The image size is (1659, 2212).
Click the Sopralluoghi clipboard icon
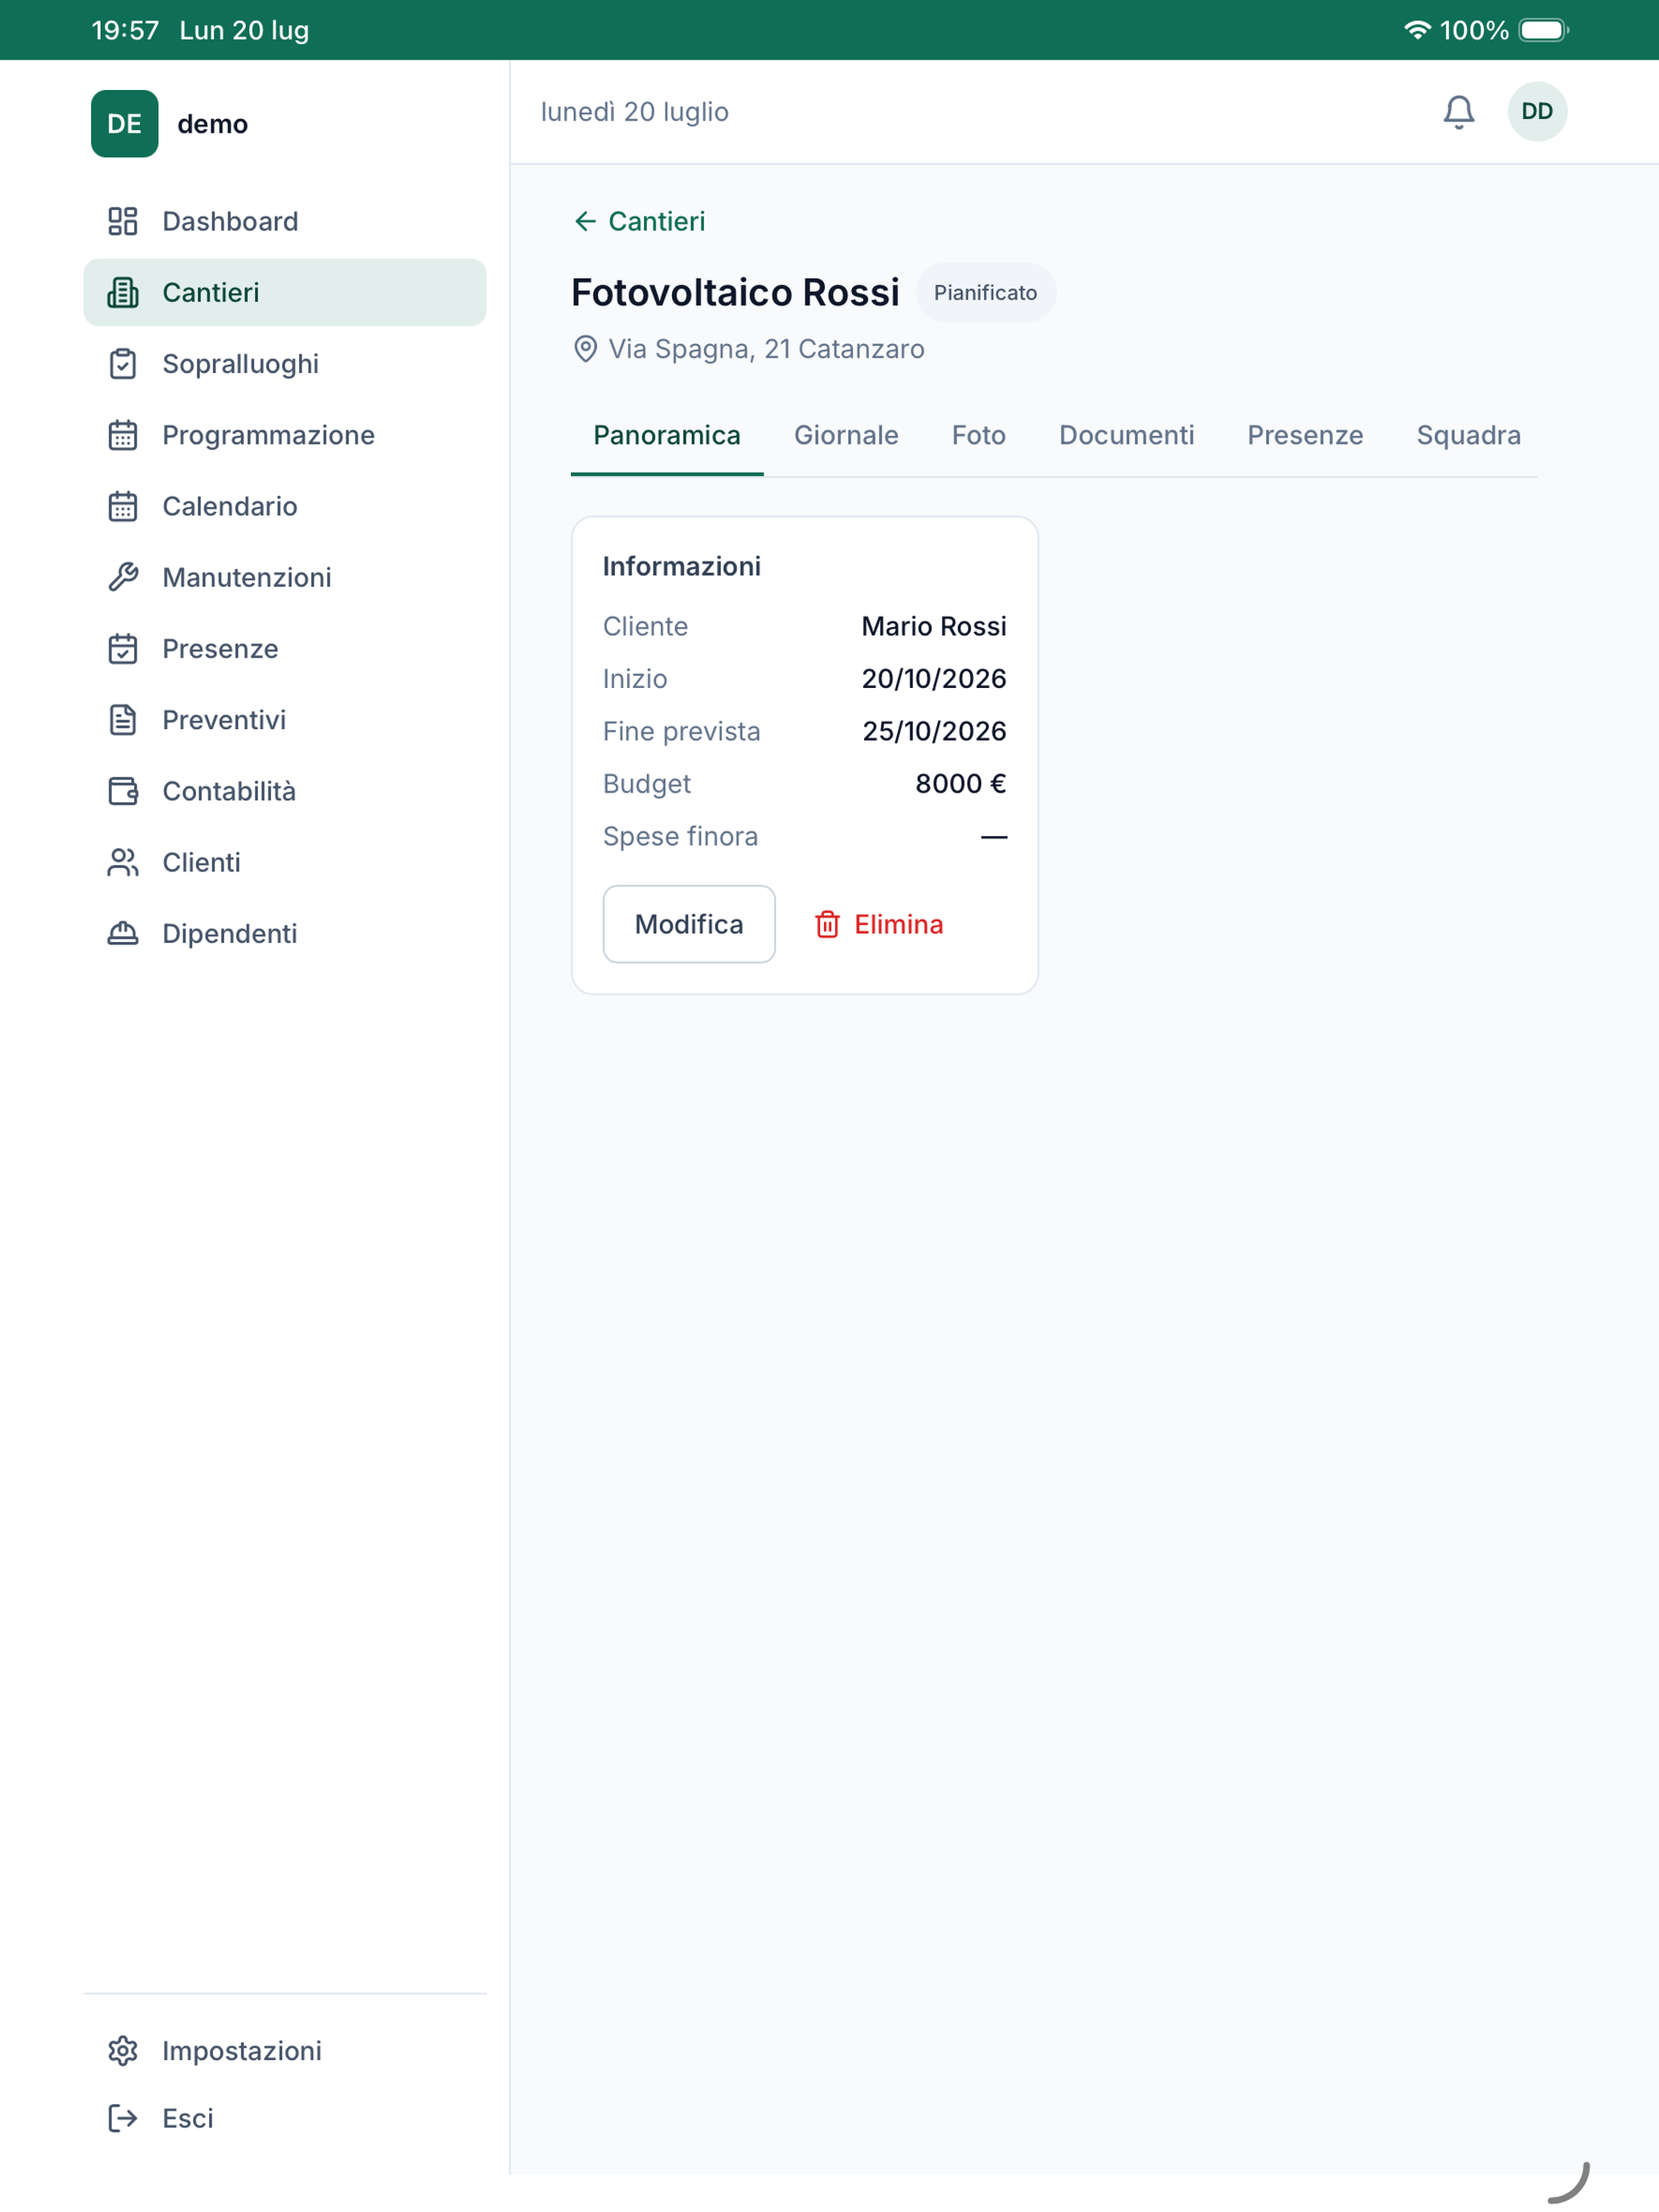click(x=122, y=363)
